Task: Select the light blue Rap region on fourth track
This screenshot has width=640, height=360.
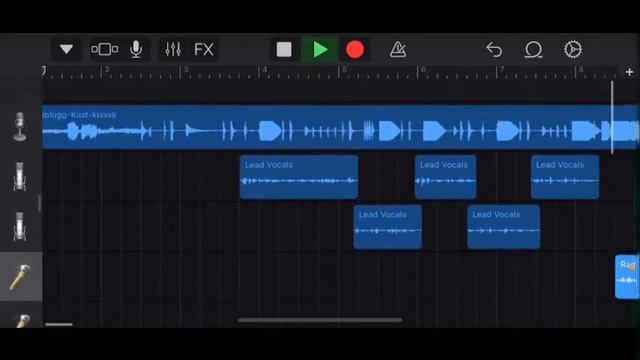Action: (x=627, y=276)
